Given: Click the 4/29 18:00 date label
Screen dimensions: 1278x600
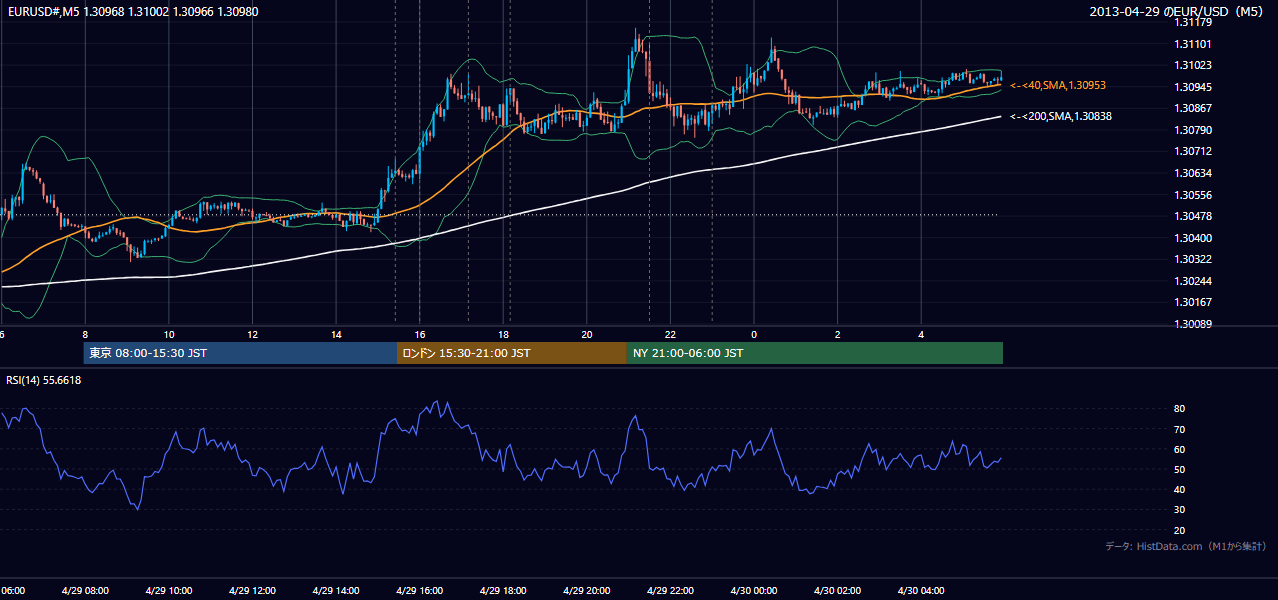Looking at the screenshot, I should (x=504, y=591).
